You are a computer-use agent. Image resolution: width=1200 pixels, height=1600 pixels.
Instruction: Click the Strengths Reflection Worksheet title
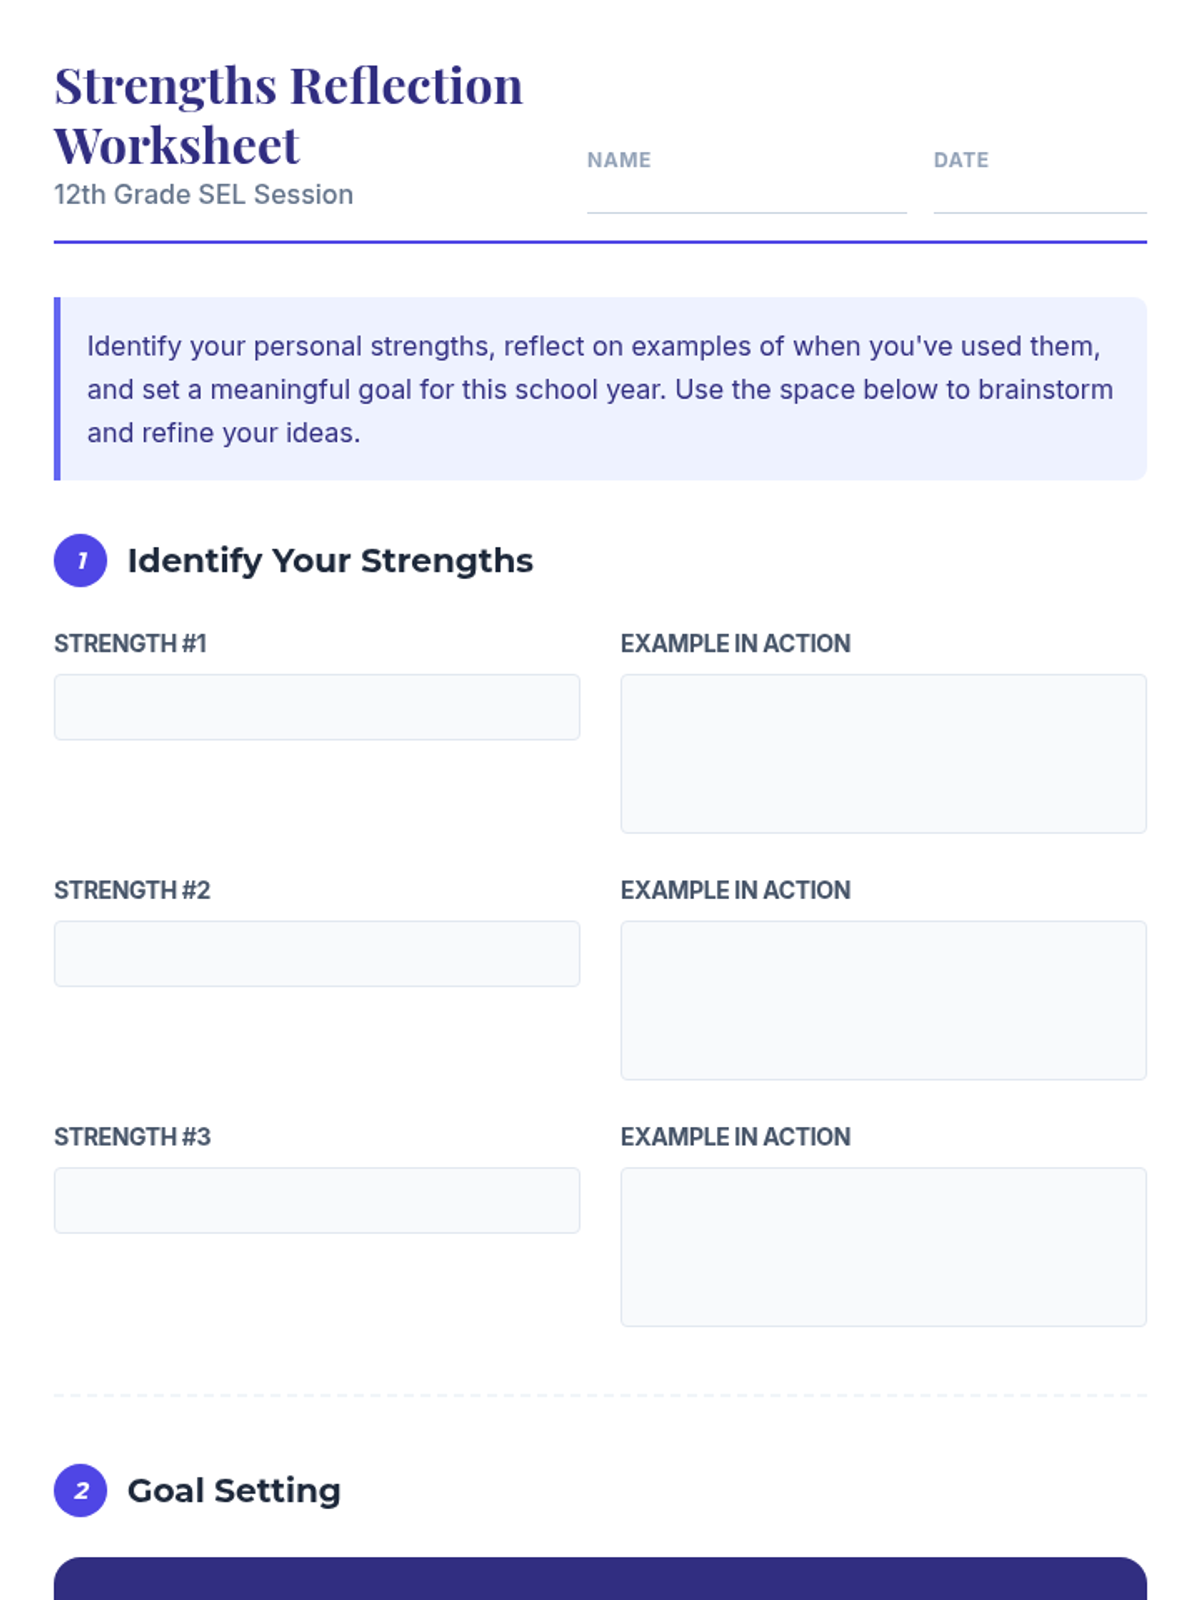[x=288, y=115]
